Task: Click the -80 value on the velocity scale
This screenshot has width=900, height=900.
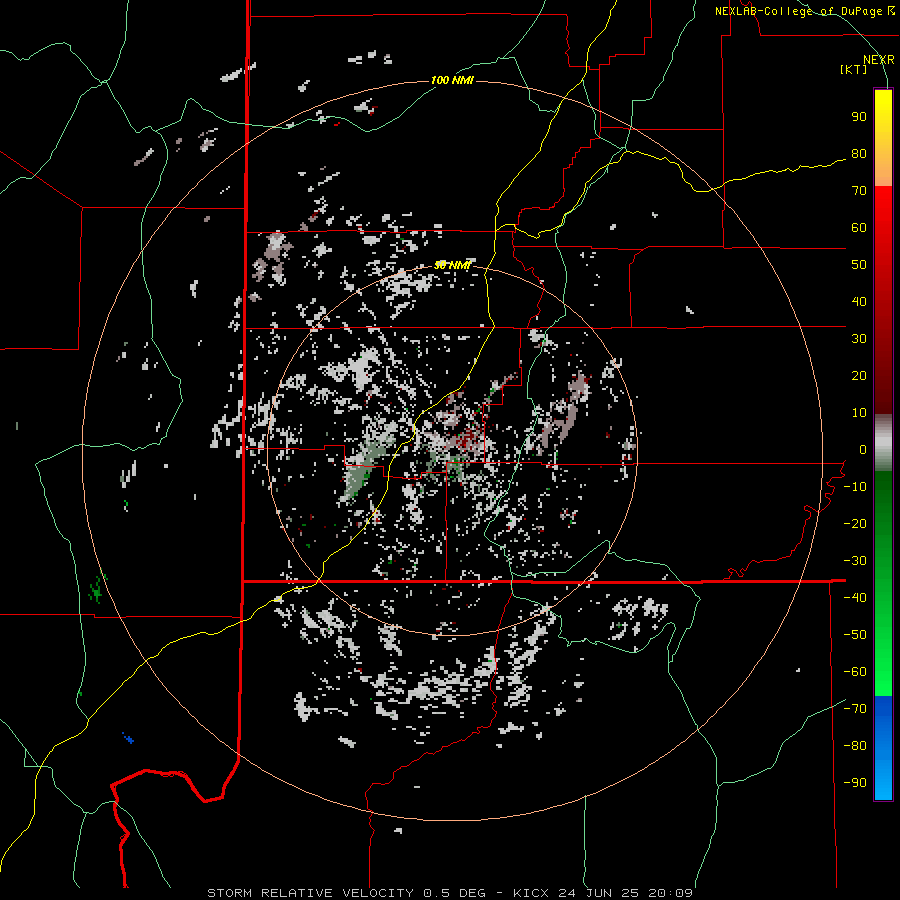Action: pos(855,746)
